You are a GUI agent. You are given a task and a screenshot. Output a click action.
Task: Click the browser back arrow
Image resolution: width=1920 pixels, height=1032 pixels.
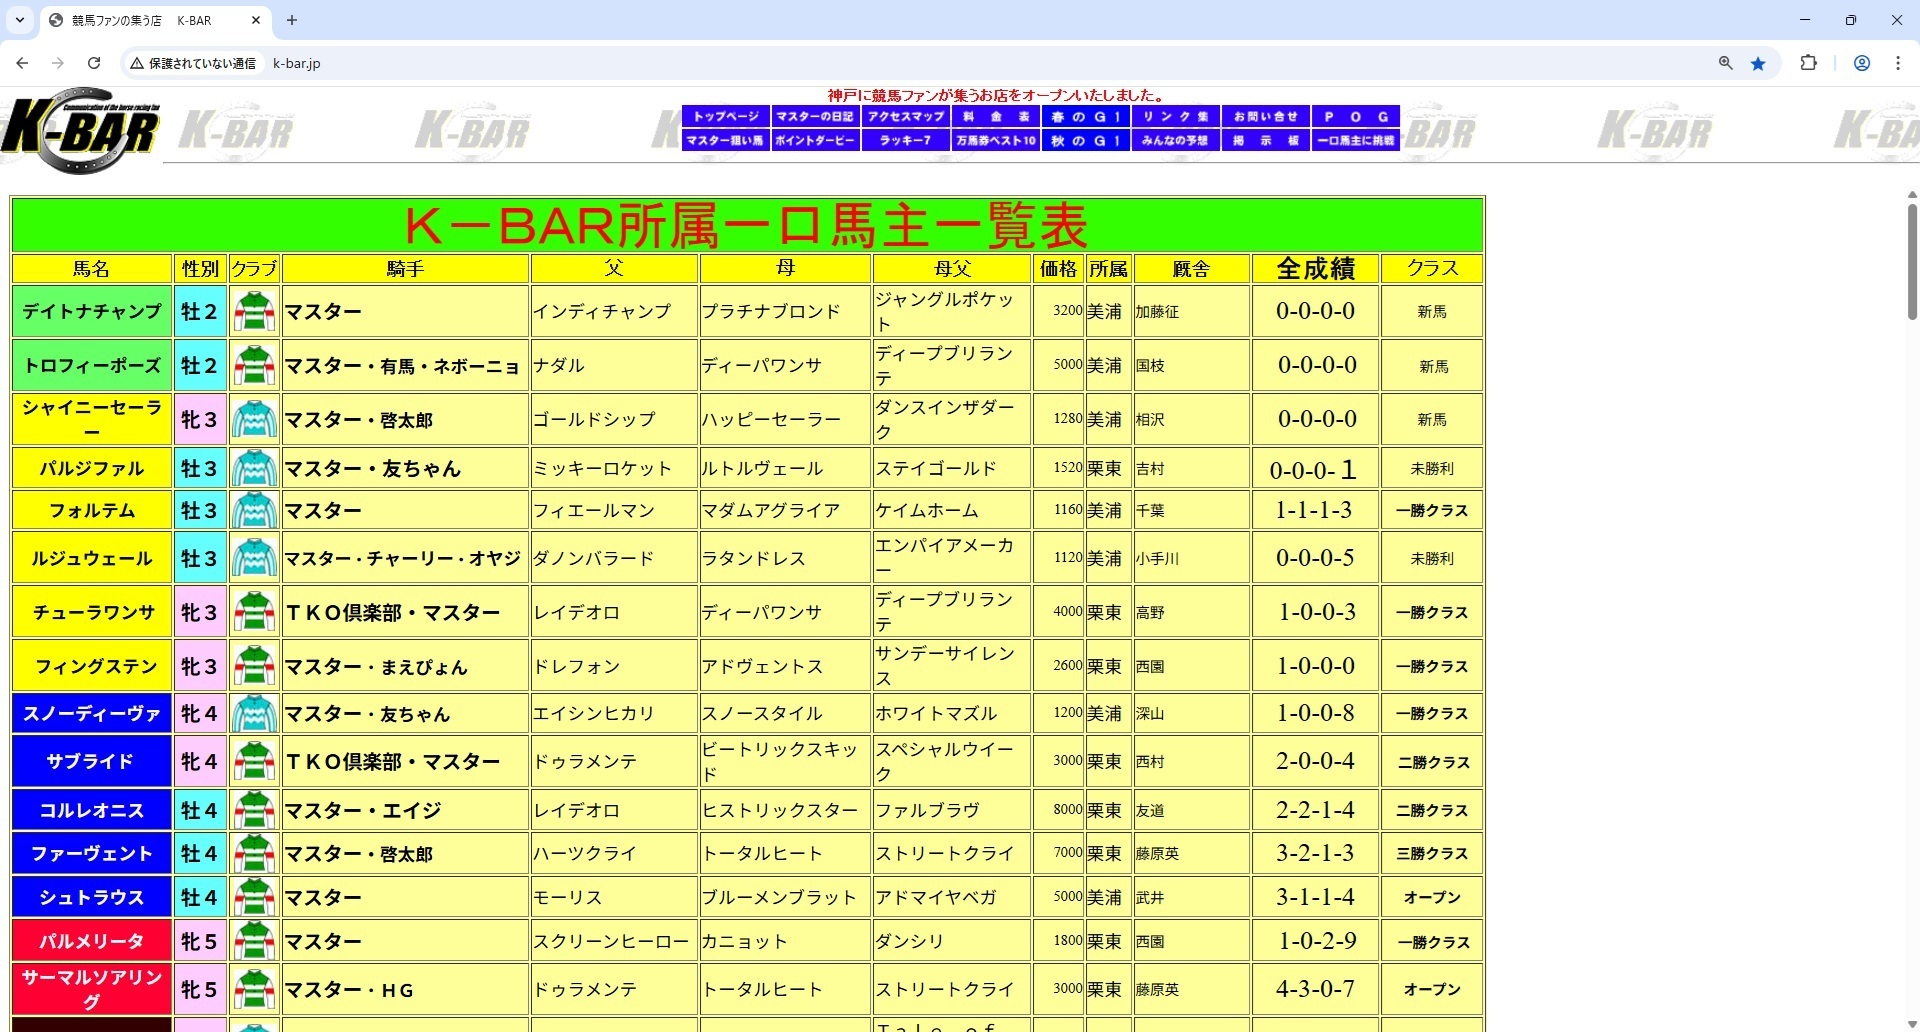pos(22,63)
